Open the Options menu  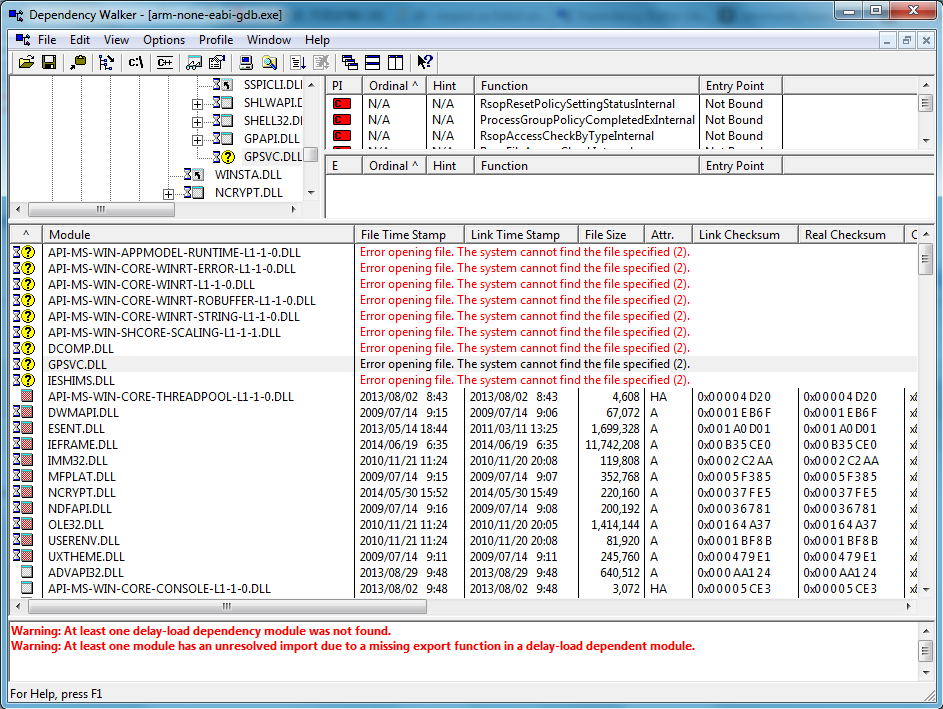tap(164, 40)
